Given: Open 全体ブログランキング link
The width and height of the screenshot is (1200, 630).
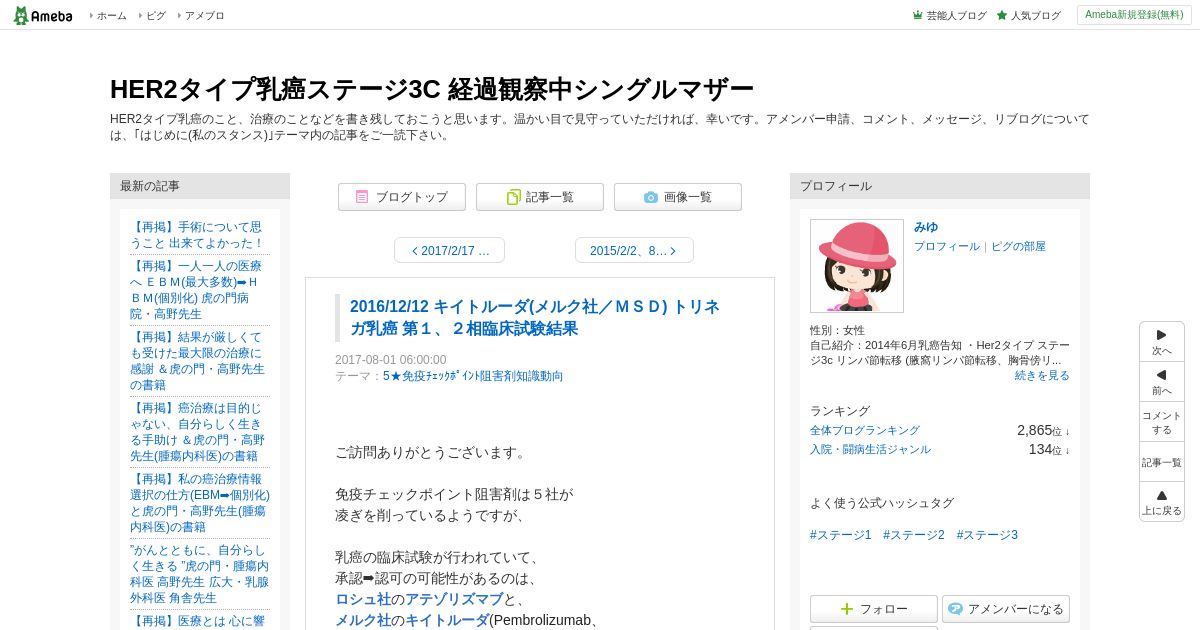Looking at the screenshot, I should 865,430.
